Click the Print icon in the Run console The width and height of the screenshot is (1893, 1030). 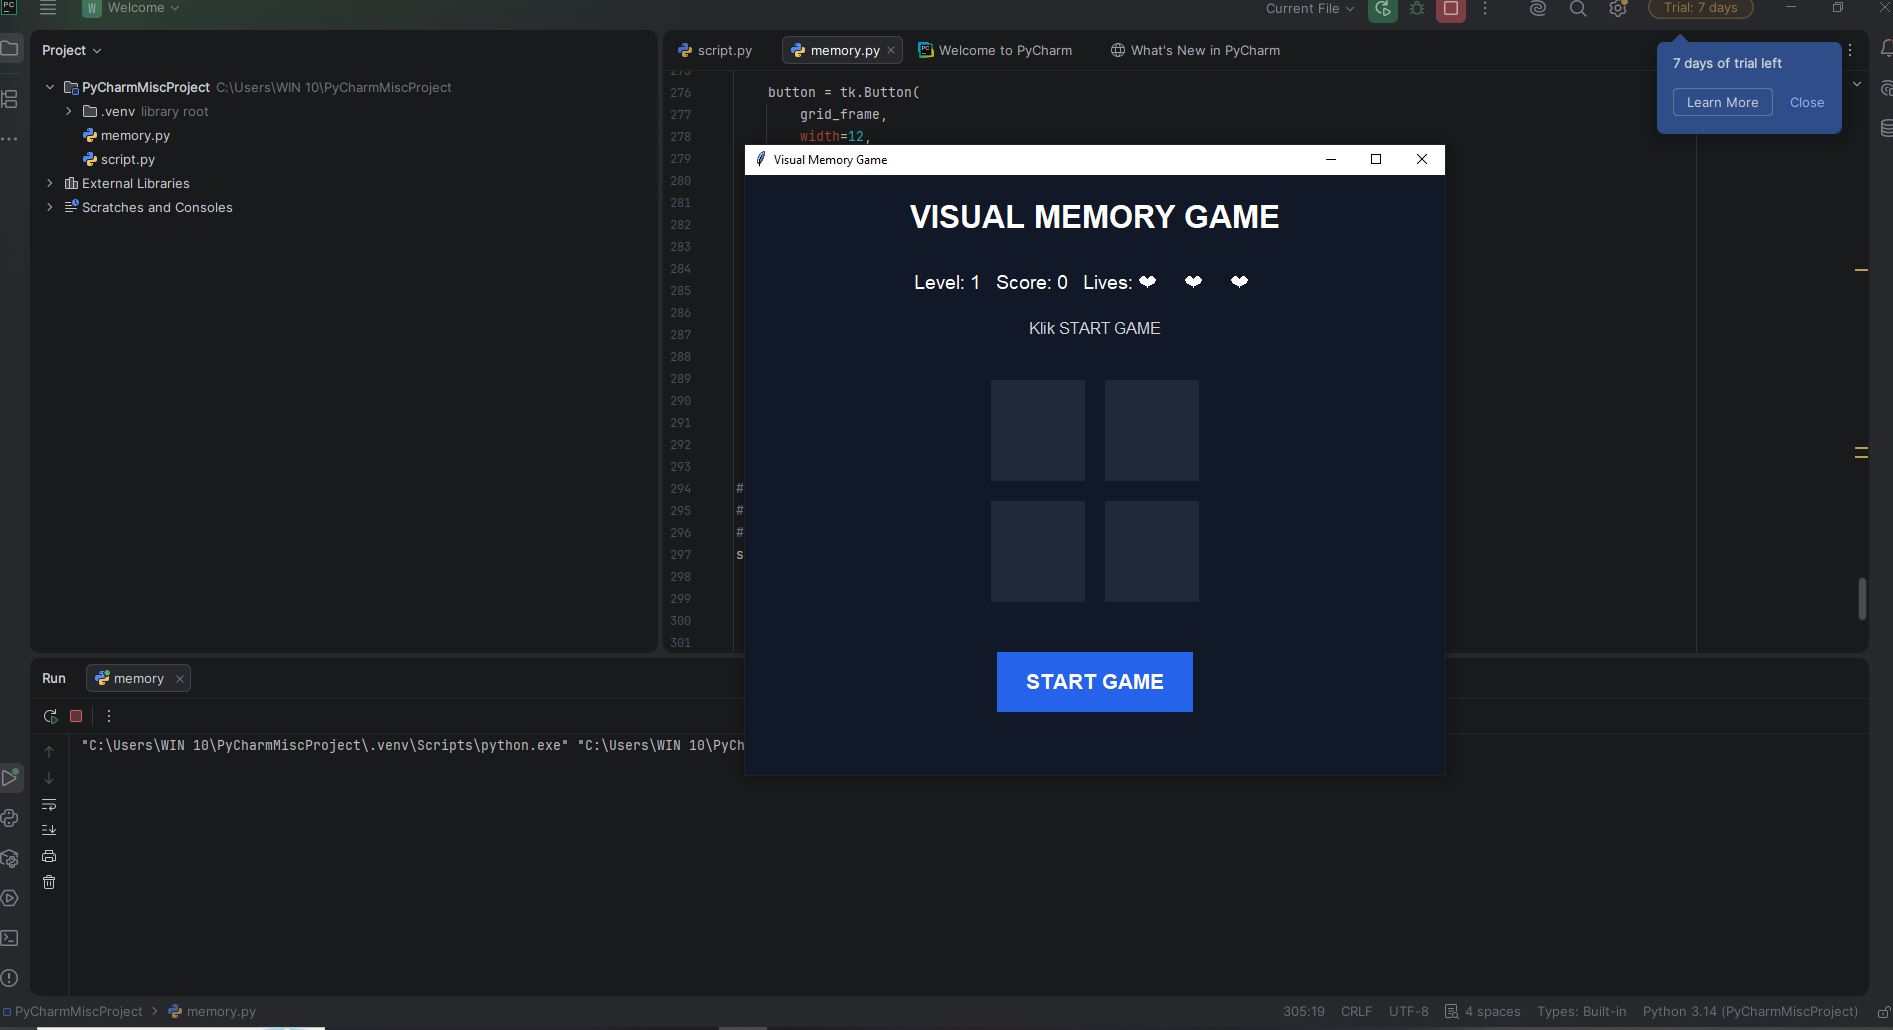pyautogui.click(x=49, y=856)
